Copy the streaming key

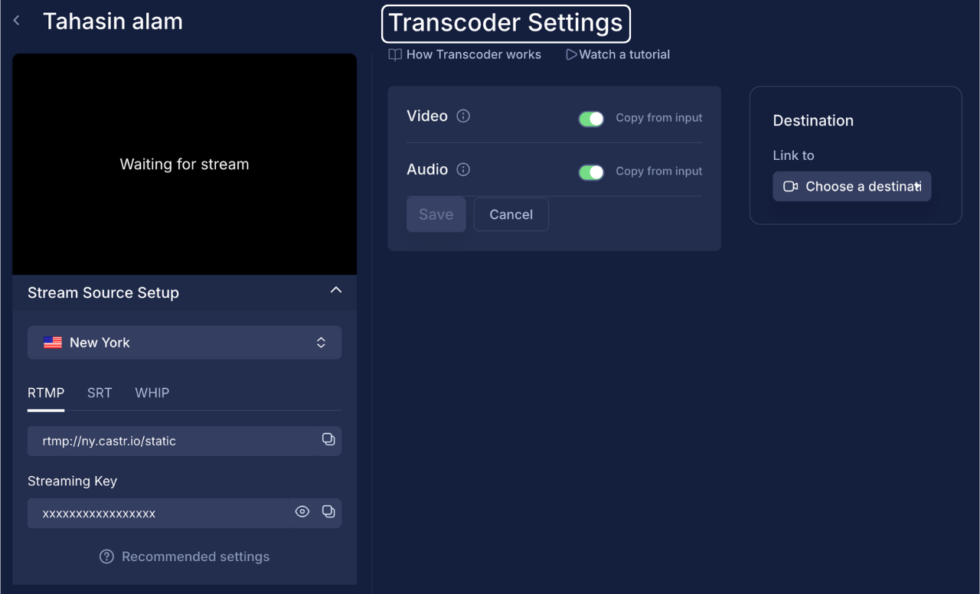tap(328, 512)
